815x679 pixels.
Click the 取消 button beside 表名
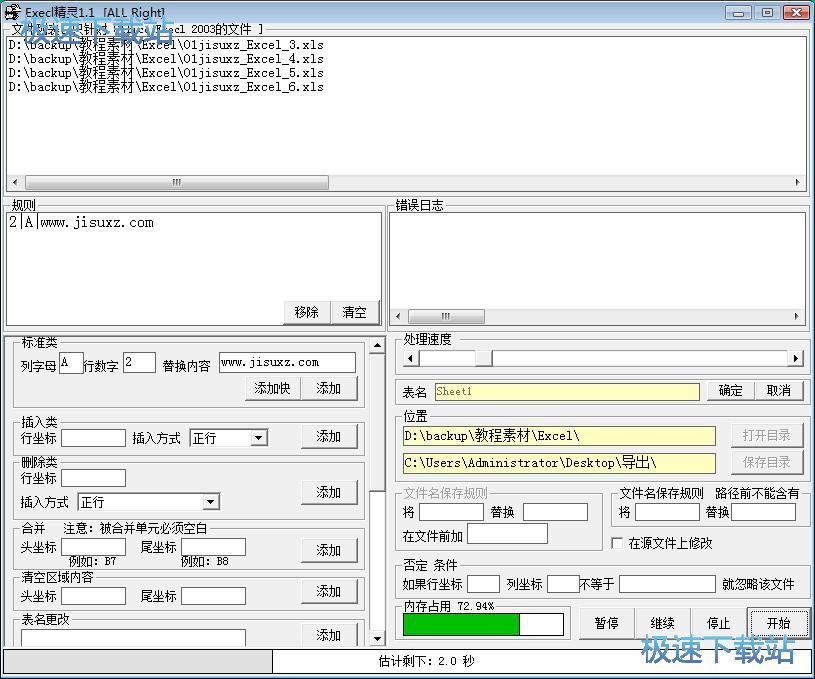pos(779,390)
